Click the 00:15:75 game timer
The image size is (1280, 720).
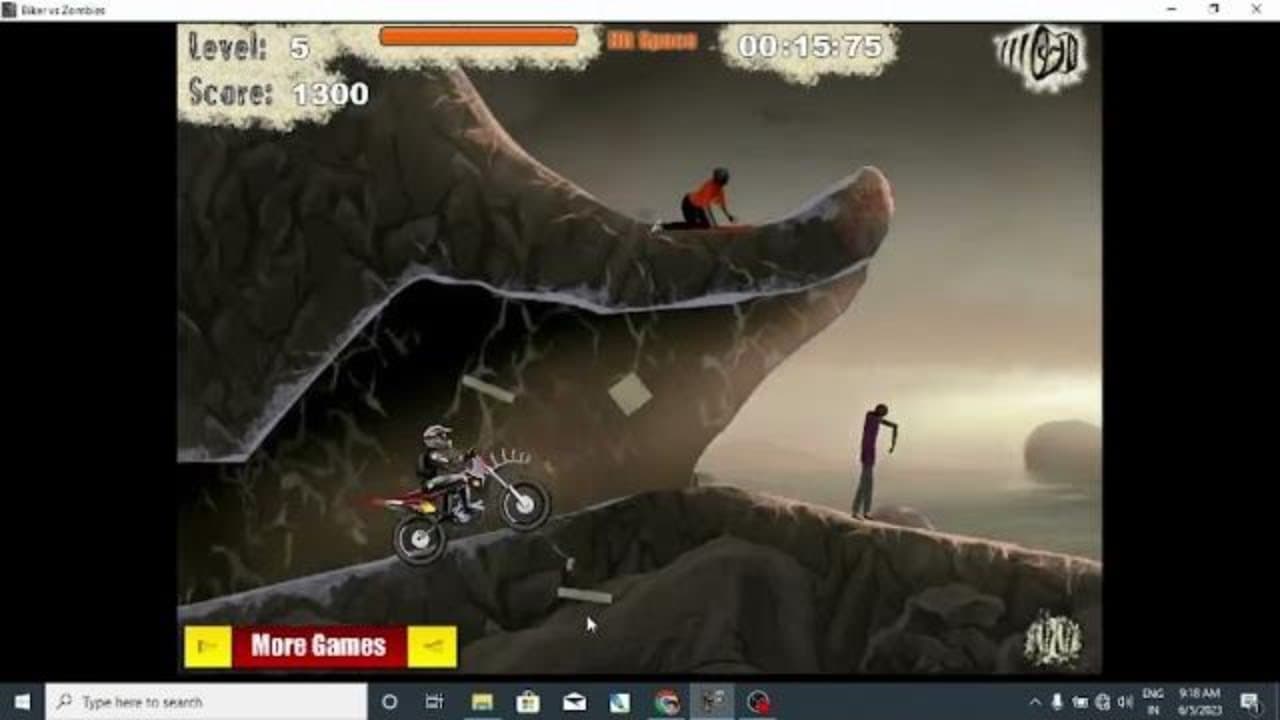(810, 47)
